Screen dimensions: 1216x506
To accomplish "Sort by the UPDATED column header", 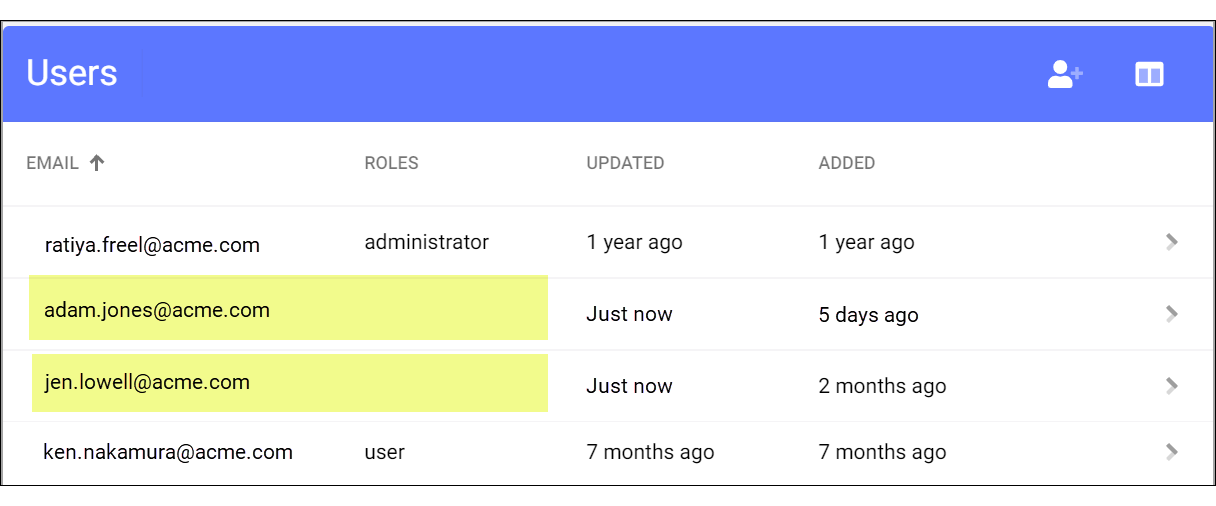I will [625, 163].
